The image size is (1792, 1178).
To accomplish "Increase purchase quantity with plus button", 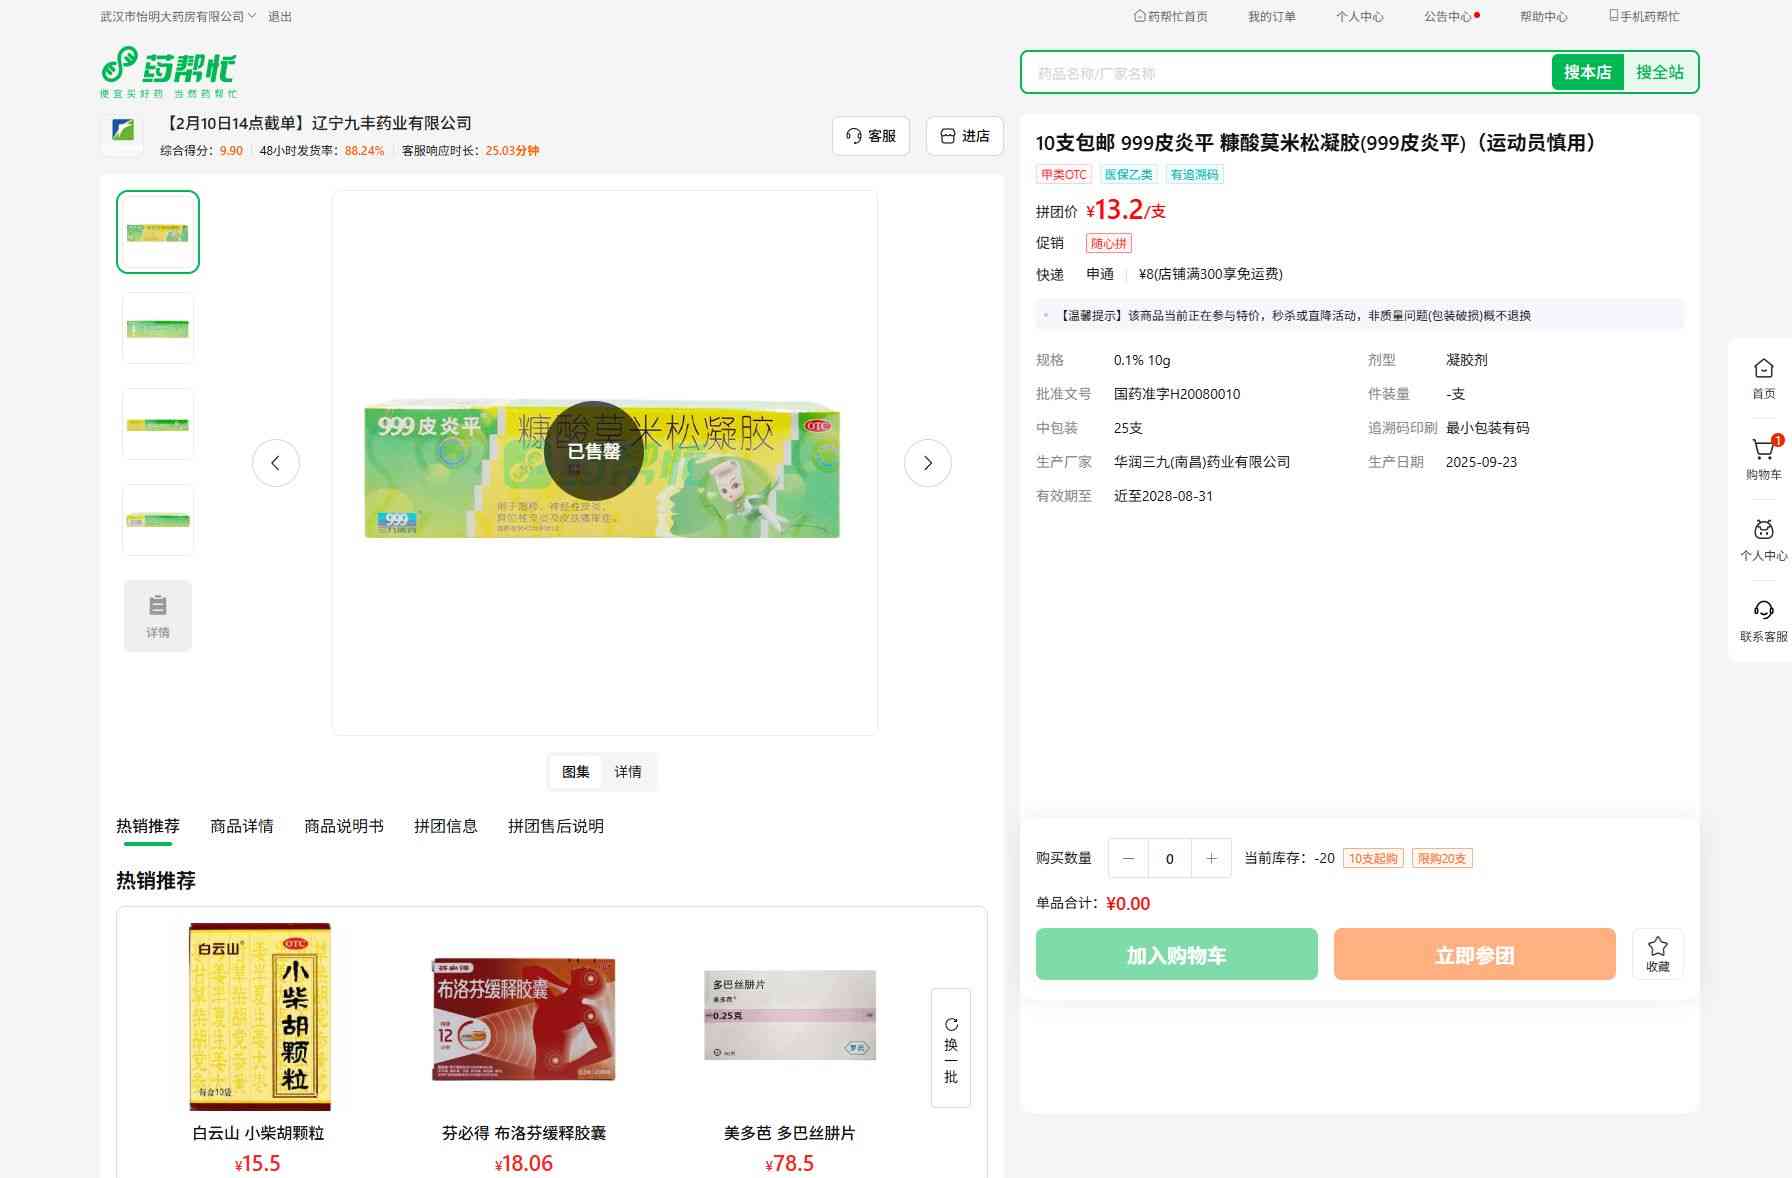I will pos(1211,858).
